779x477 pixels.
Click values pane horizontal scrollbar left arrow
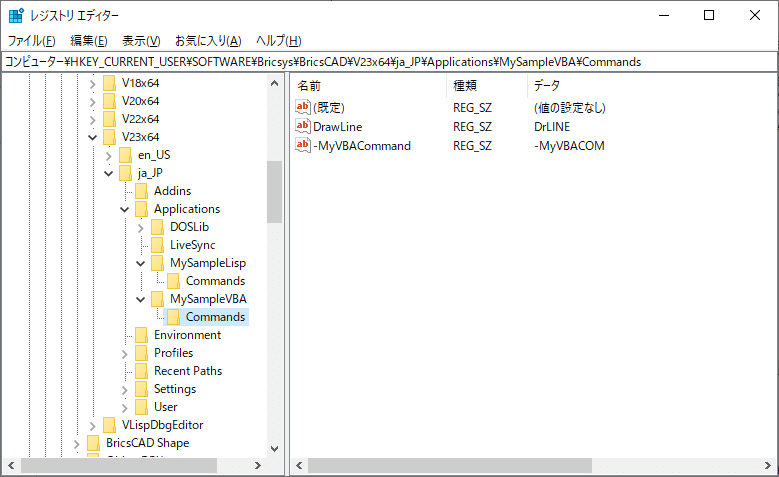(299, 466)
